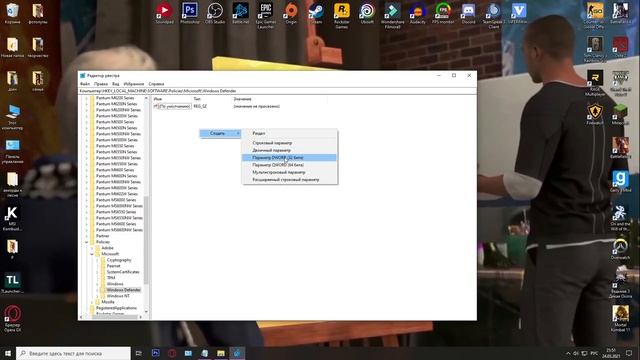Open Task View from the taskbar
The width and height of the screenshot is (640, 360).
138,353
